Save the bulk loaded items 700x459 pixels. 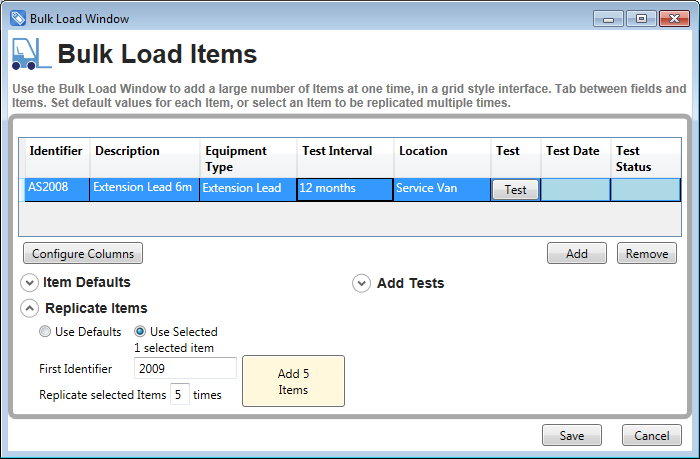[572, 436]
